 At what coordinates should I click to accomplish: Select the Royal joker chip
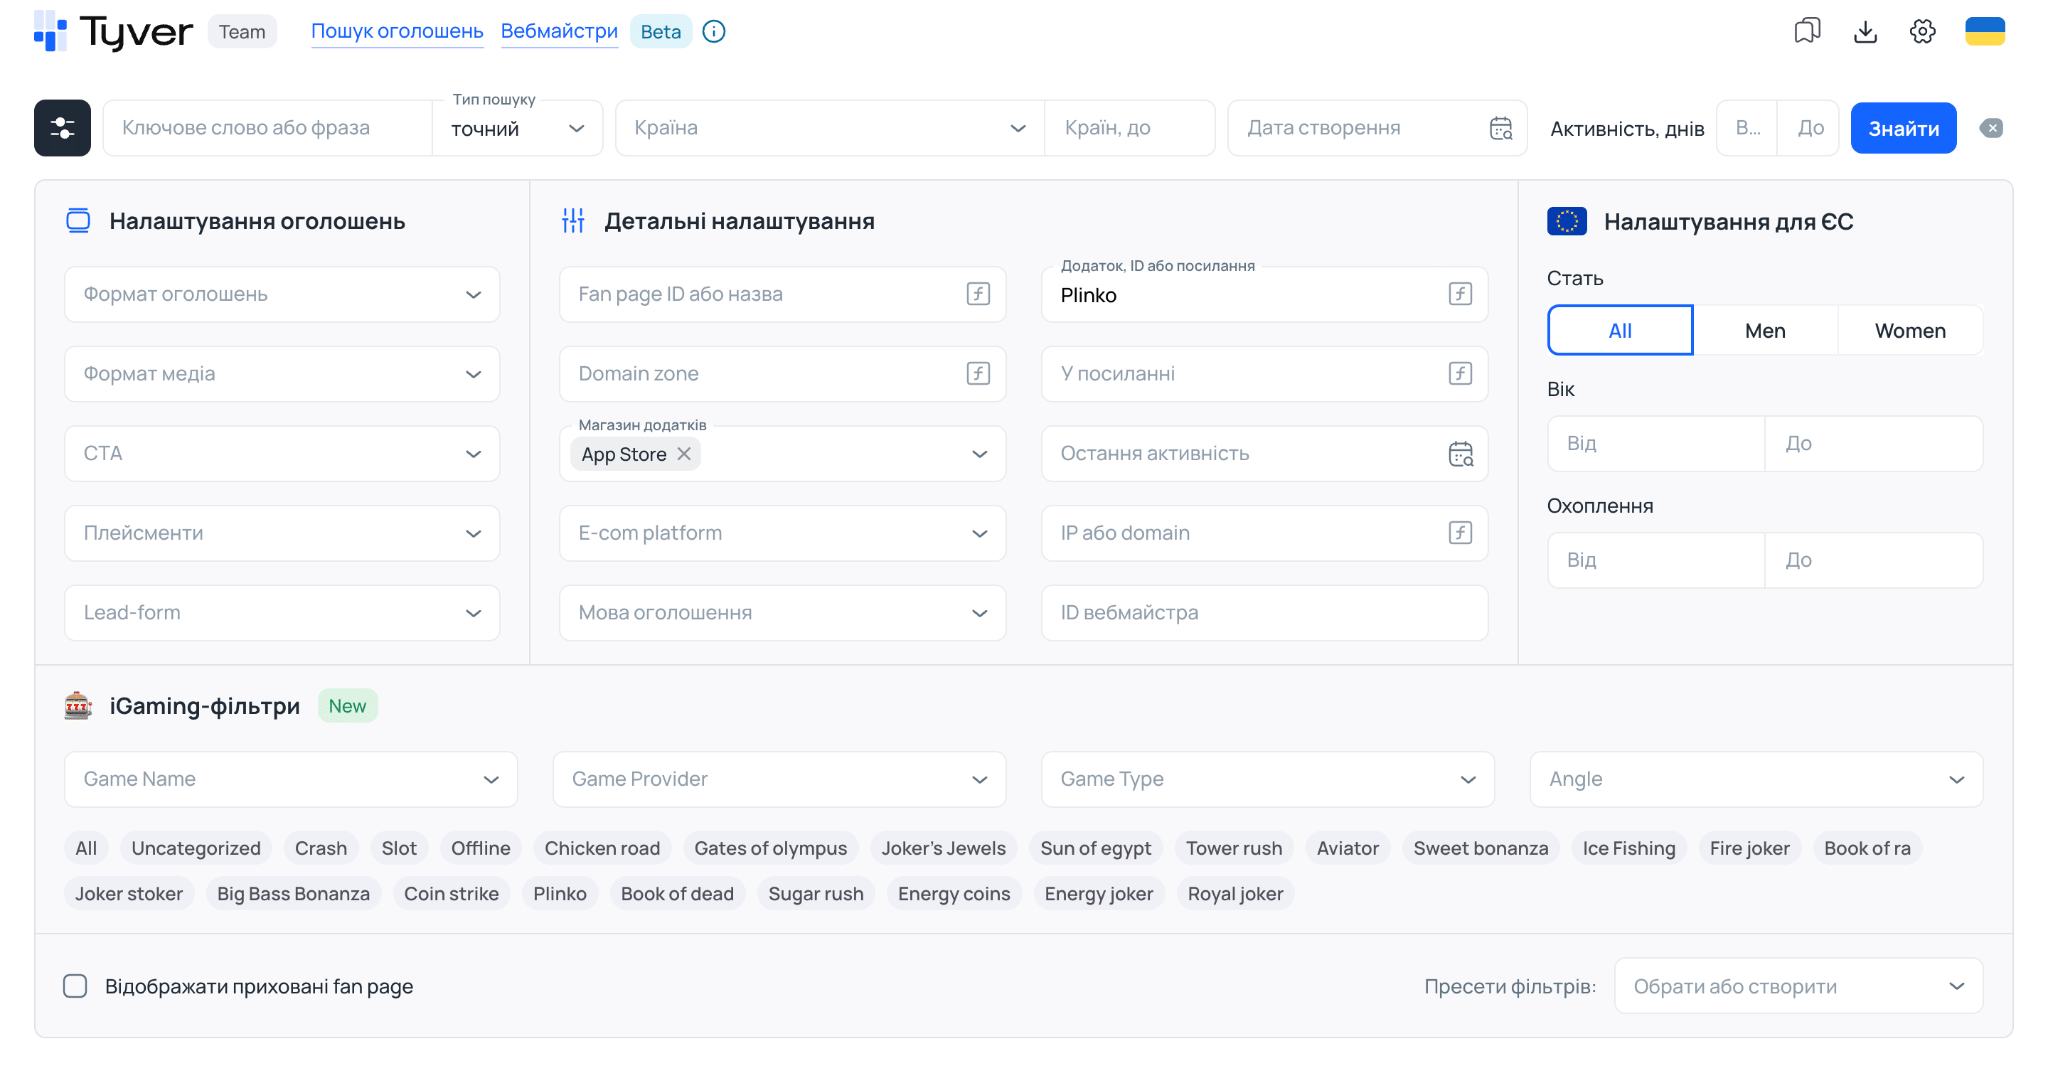coord(1235,894)
